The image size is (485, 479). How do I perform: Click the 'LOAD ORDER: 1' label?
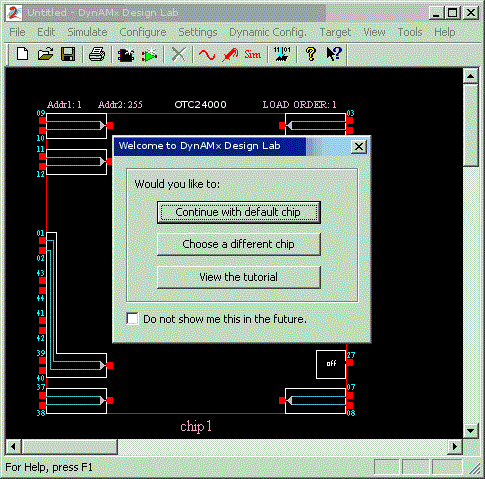299,105
